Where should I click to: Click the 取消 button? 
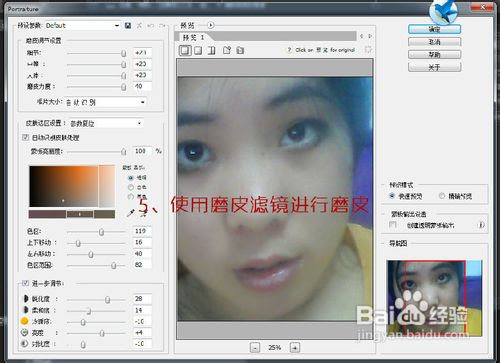coord(435,42)
